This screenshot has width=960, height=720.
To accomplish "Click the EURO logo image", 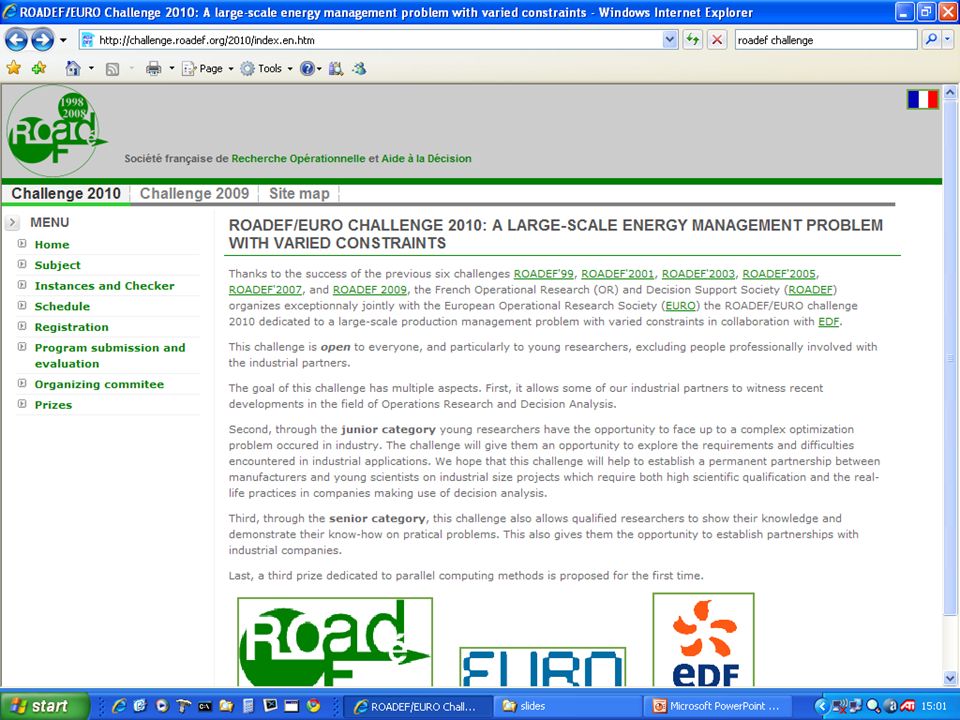I will [x=542, y=667].
